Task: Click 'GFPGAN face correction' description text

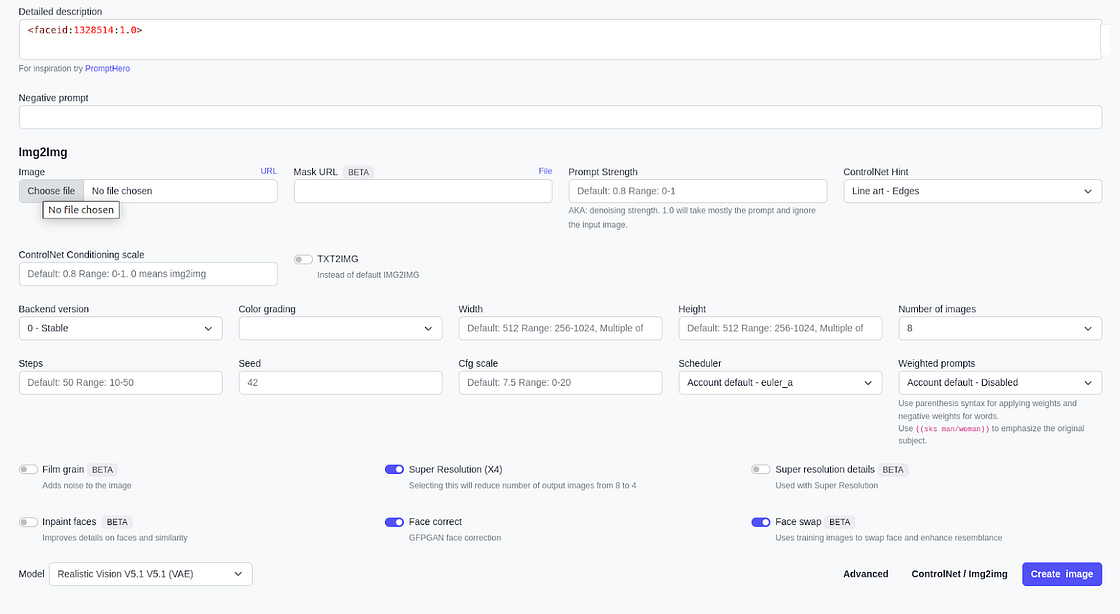Action: (455, 538)
